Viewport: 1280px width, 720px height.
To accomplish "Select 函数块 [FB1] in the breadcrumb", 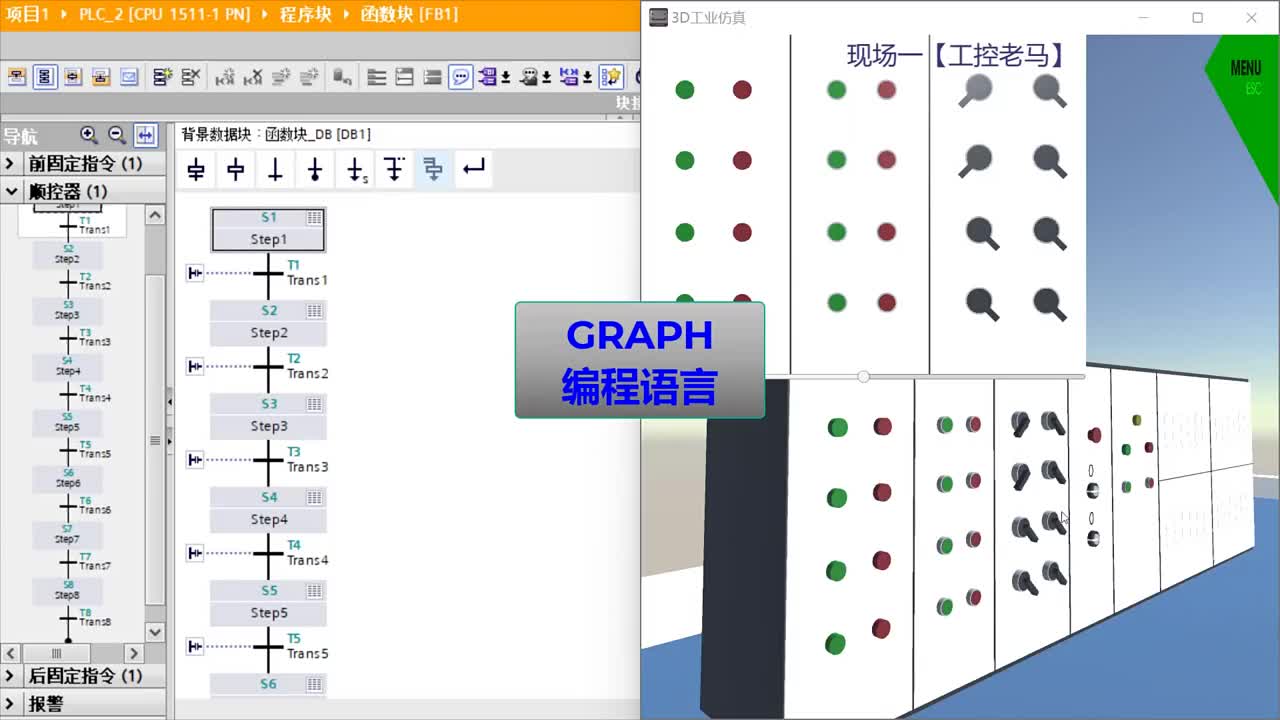I will point(409,15).
